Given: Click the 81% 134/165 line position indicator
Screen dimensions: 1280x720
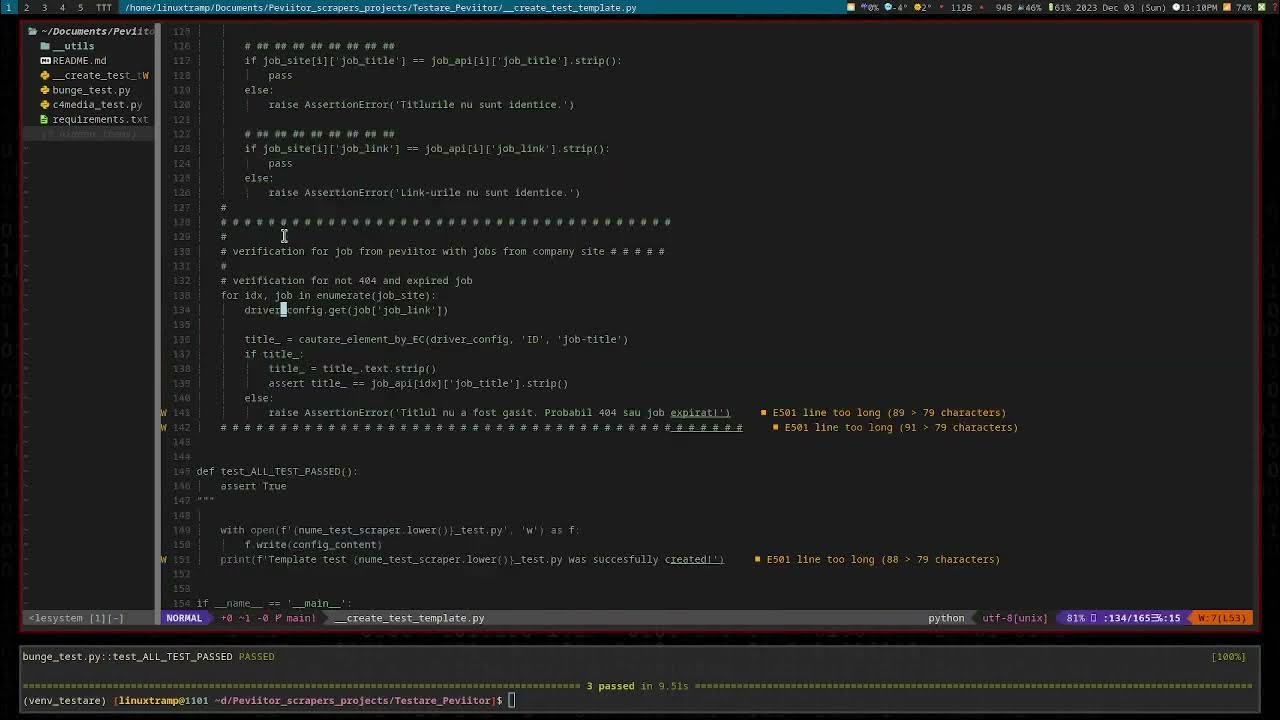Looking at the screenshot, I should tap(1123, 618).
